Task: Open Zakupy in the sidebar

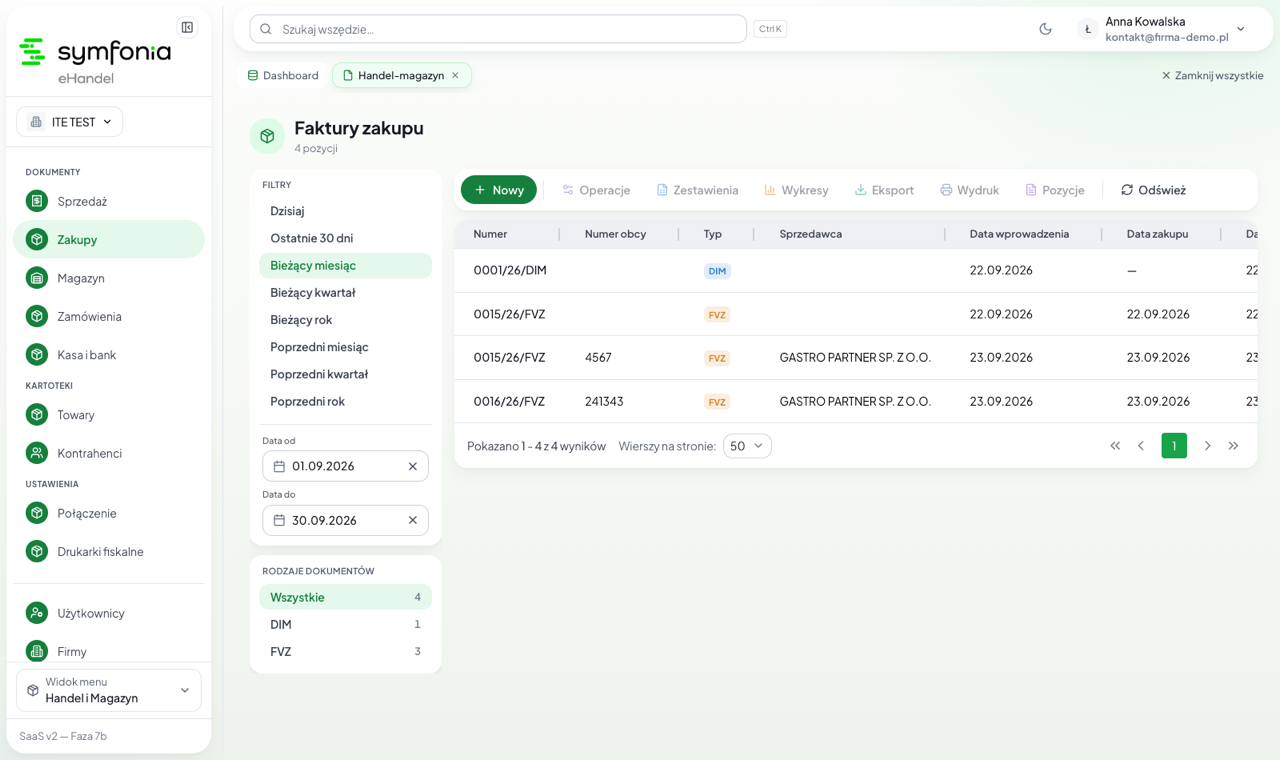Action: click(109, 239)
